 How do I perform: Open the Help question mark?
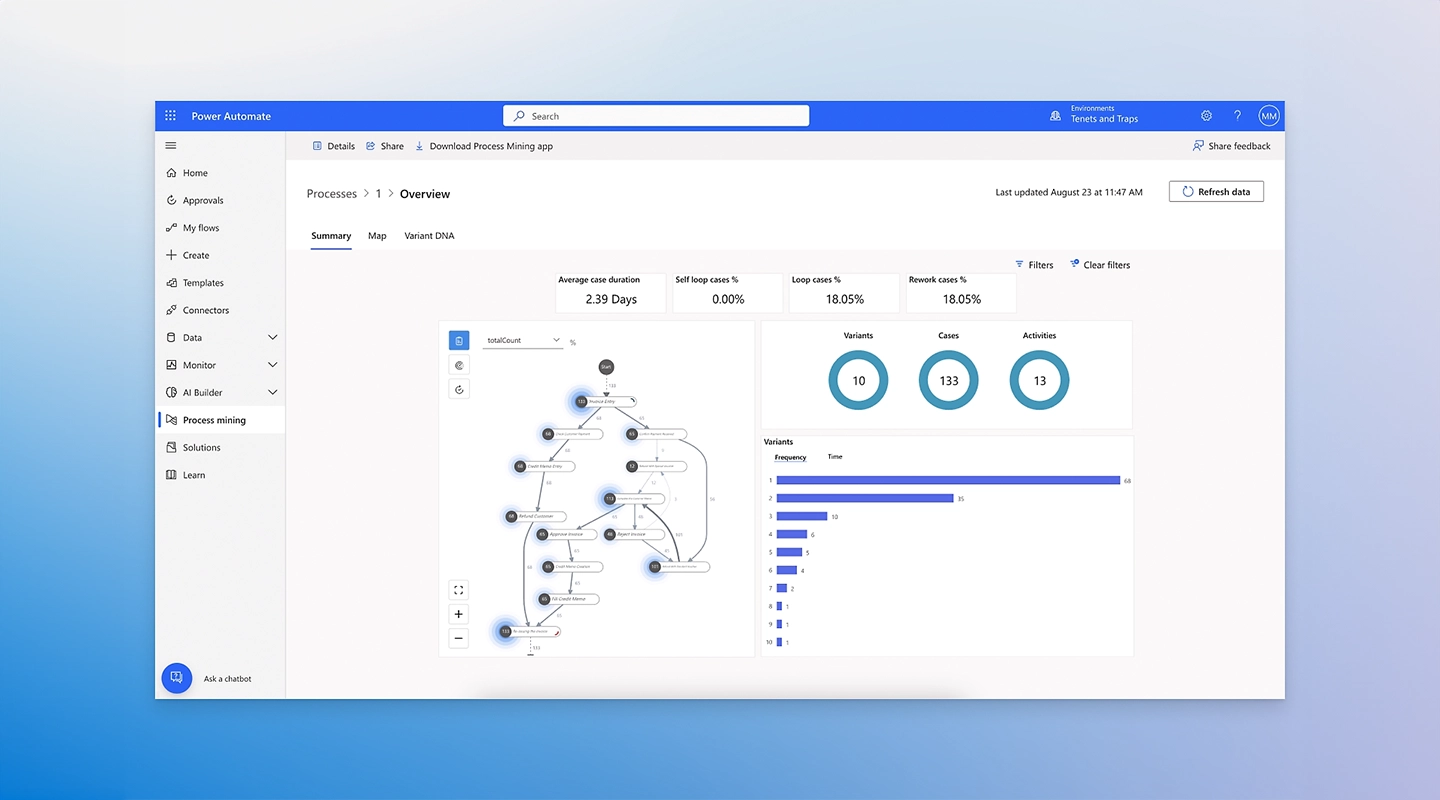tap(1237, 116)
